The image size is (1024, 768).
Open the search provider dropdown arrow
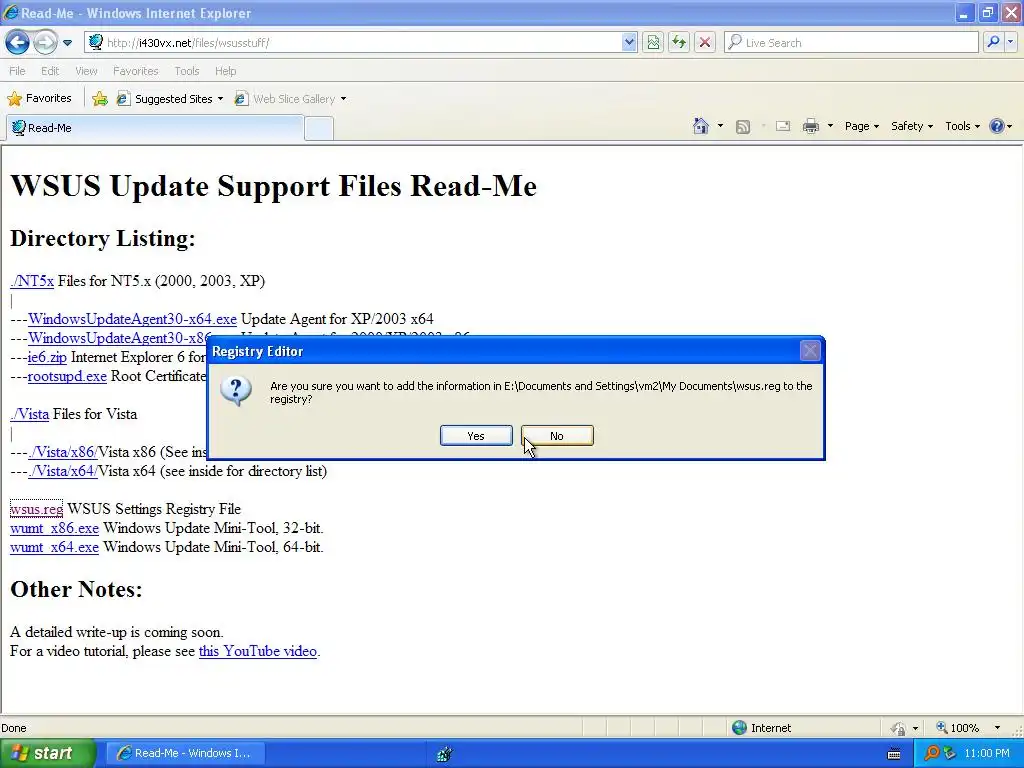(1011, 42)
